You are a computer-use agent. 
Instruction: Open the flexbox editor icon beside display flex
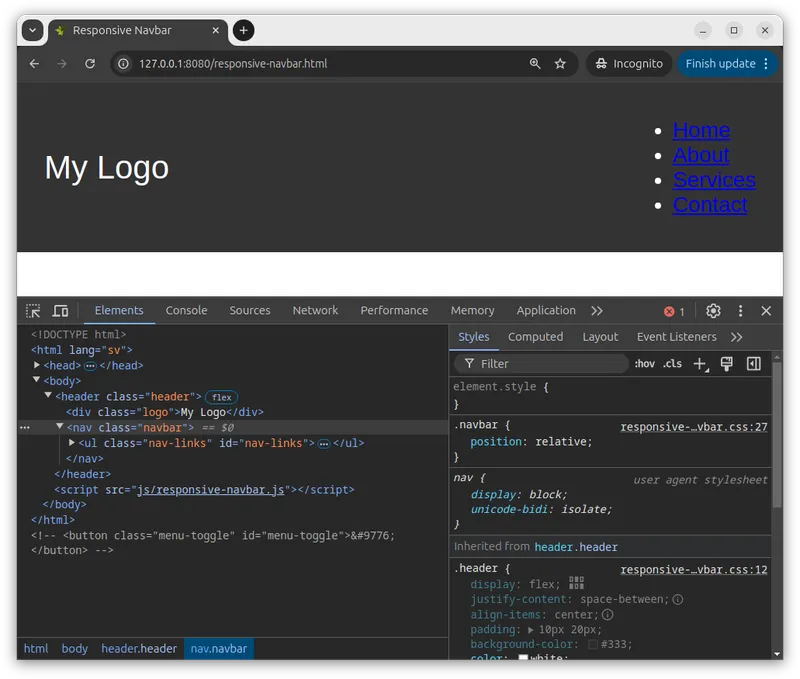[576, 583]
